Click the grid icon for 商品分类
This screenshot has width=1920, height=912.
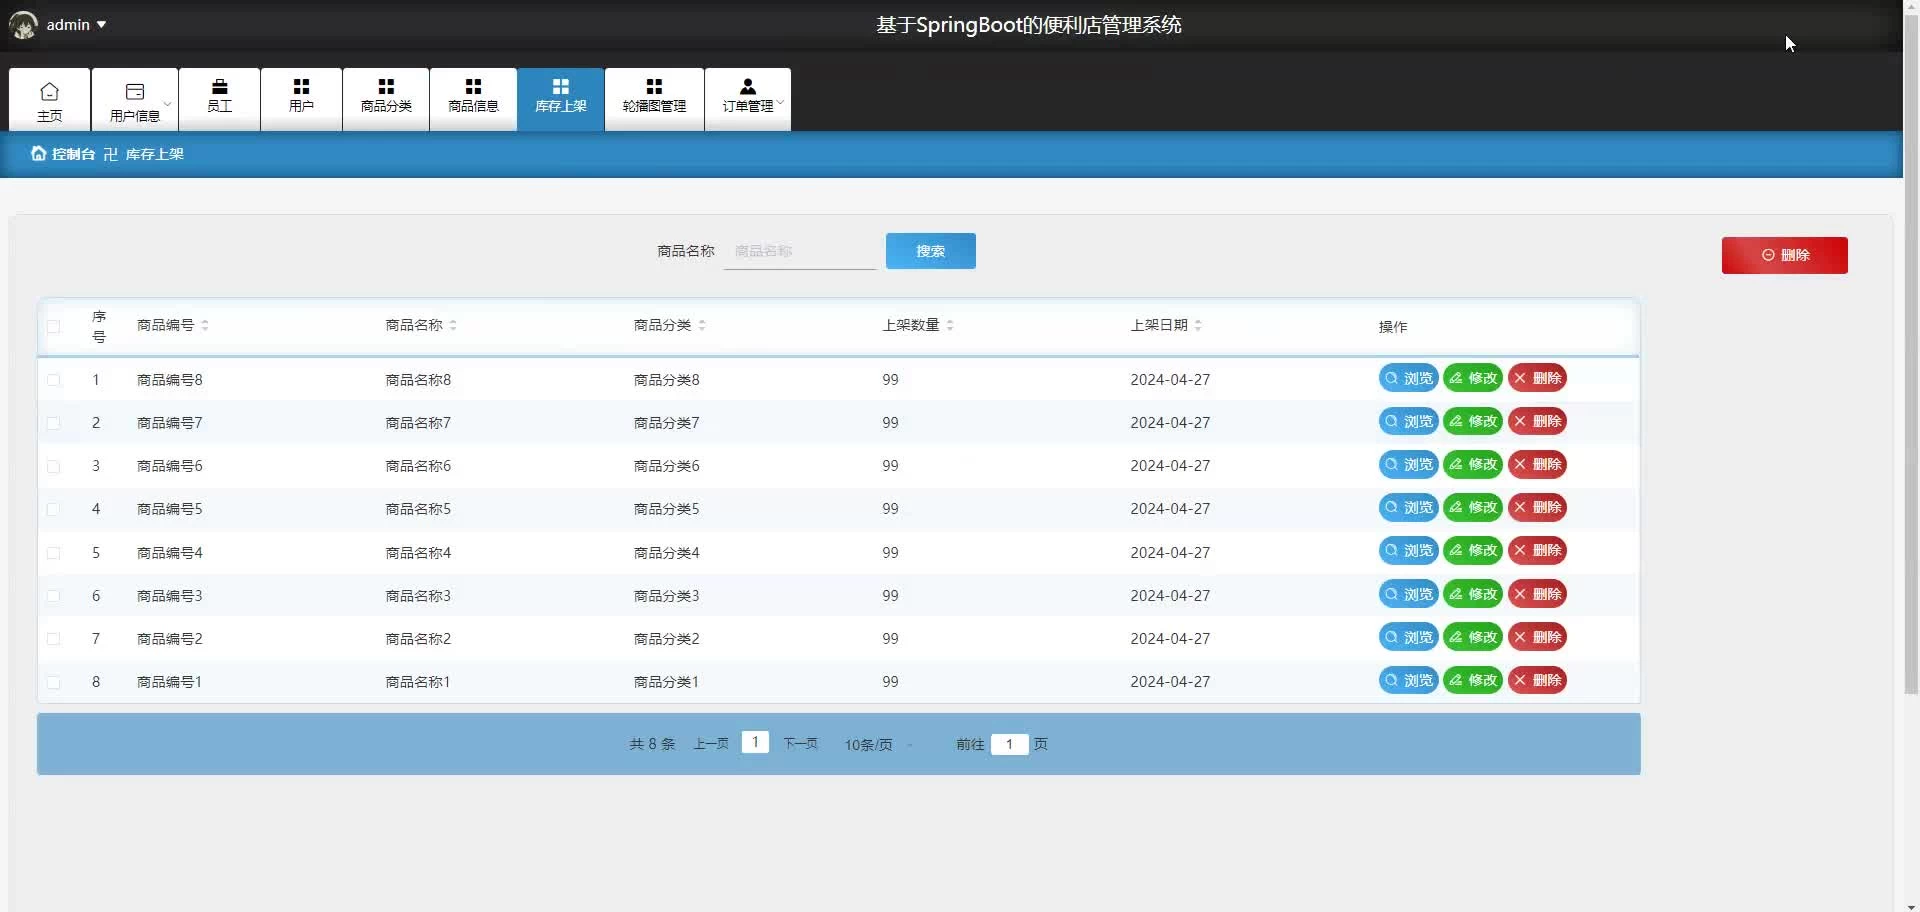pos(386,87)
